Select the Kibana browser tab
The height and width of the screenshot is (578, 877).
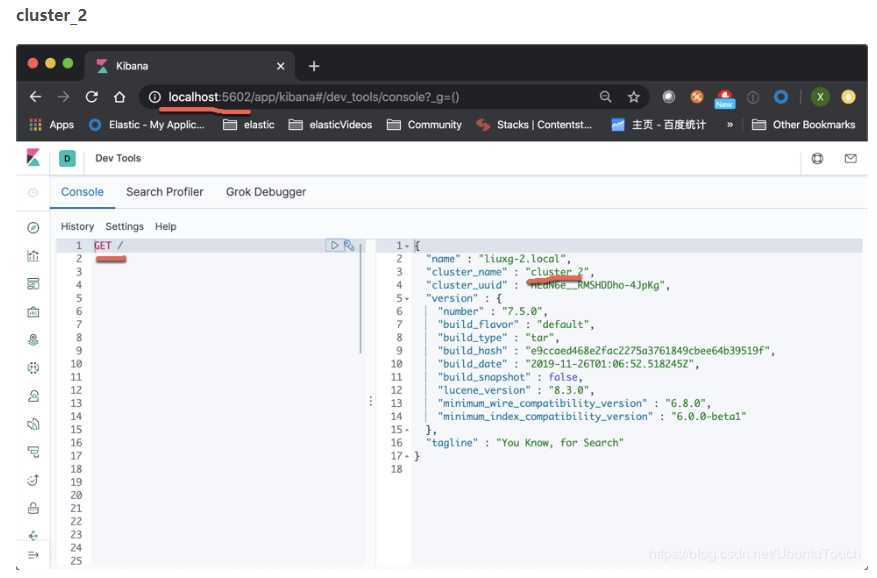(190, 66)
